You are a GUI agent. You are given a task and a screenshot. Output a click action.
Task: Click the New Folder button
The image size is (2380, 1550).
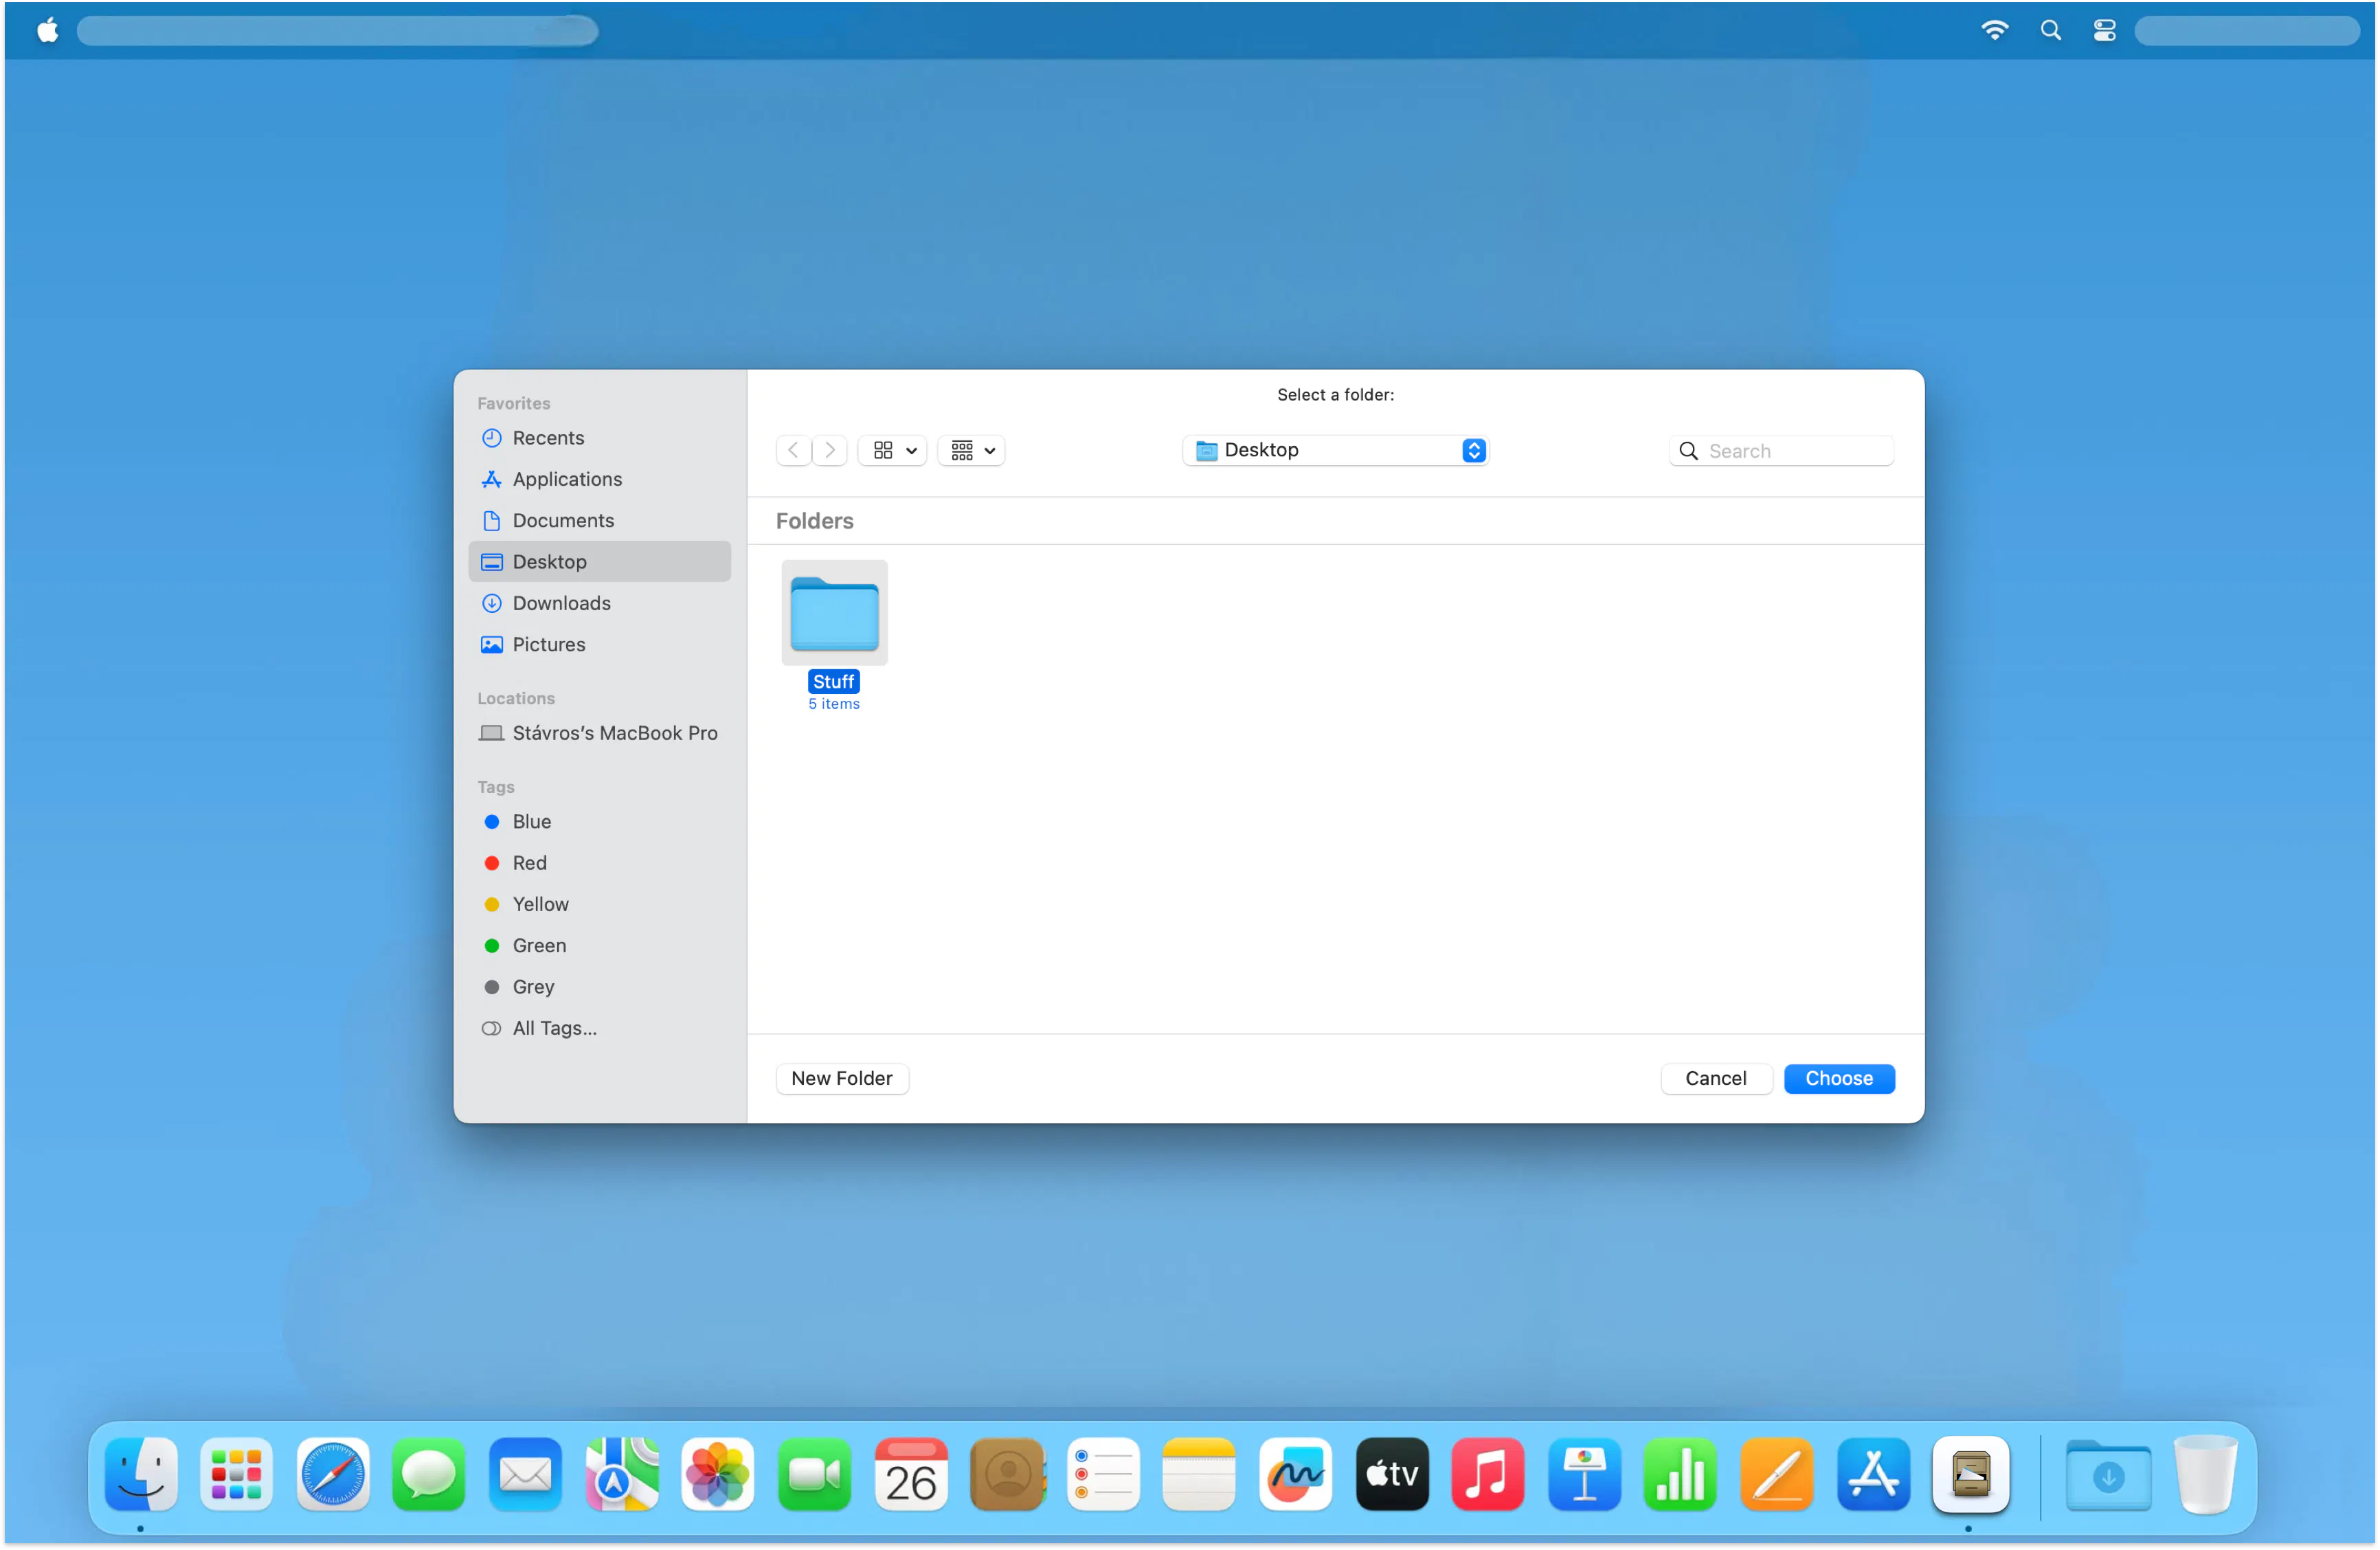[842, 1079]
